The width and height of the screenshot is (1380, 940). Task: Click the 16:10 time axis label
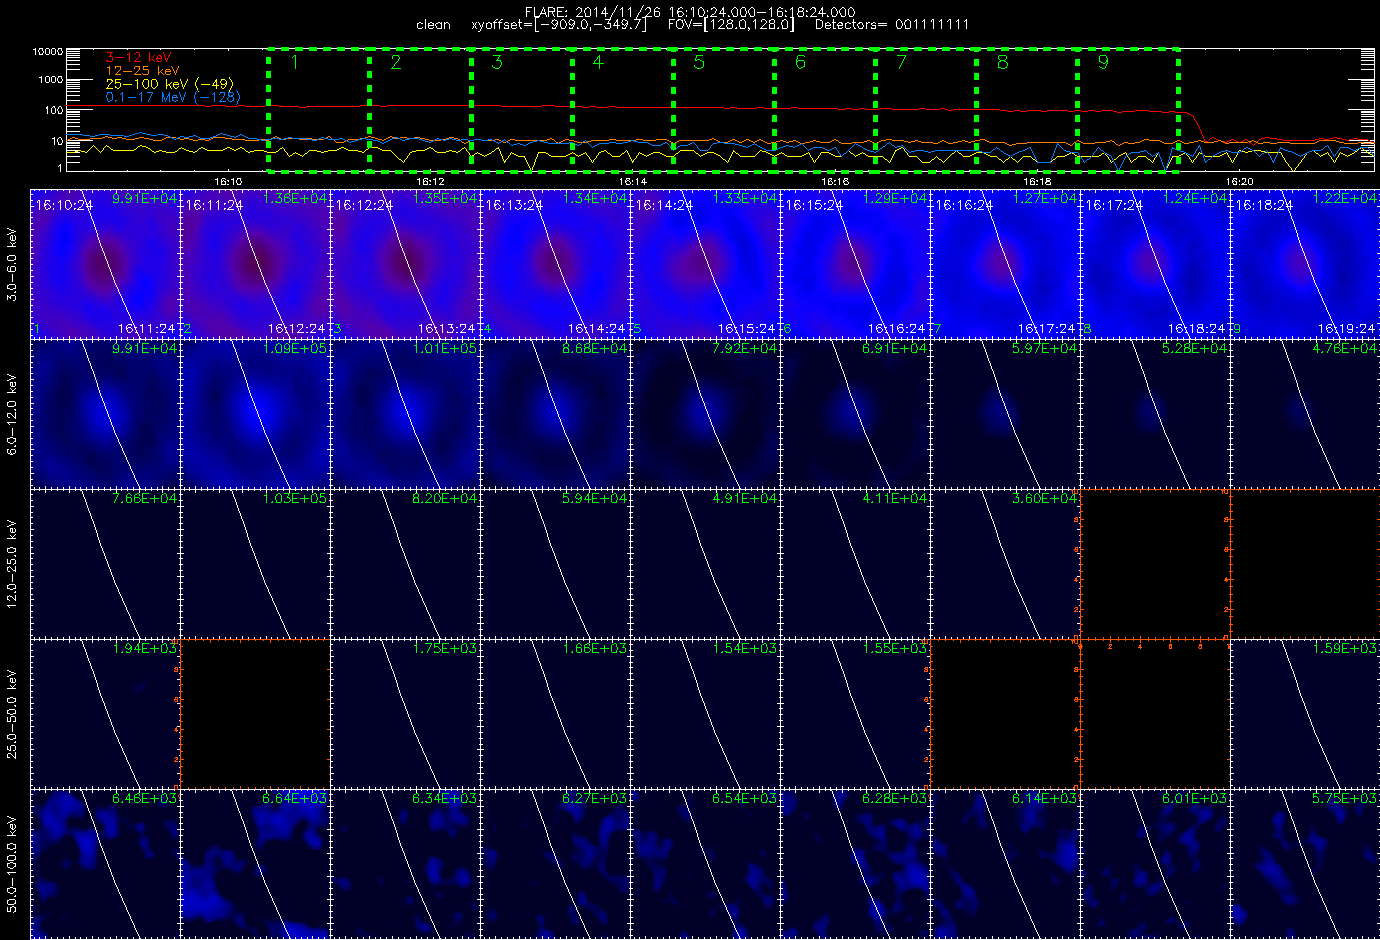point(228,181)
